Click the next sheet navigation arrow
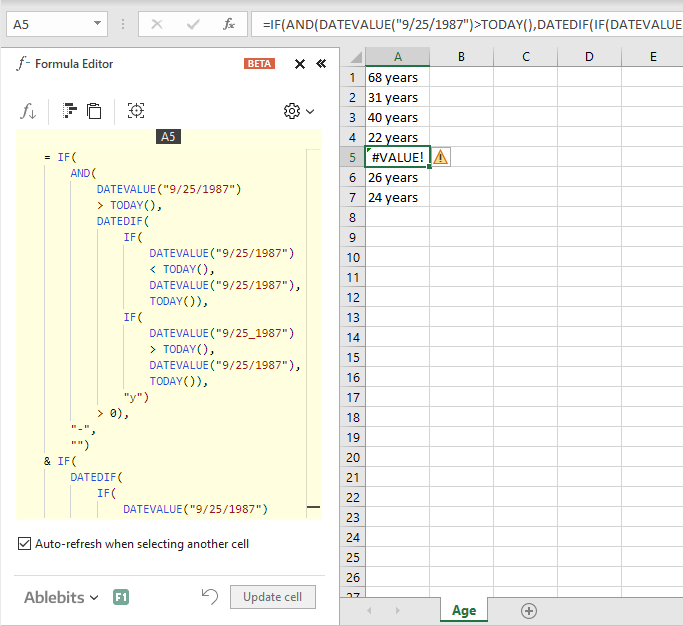 (397, 611)
